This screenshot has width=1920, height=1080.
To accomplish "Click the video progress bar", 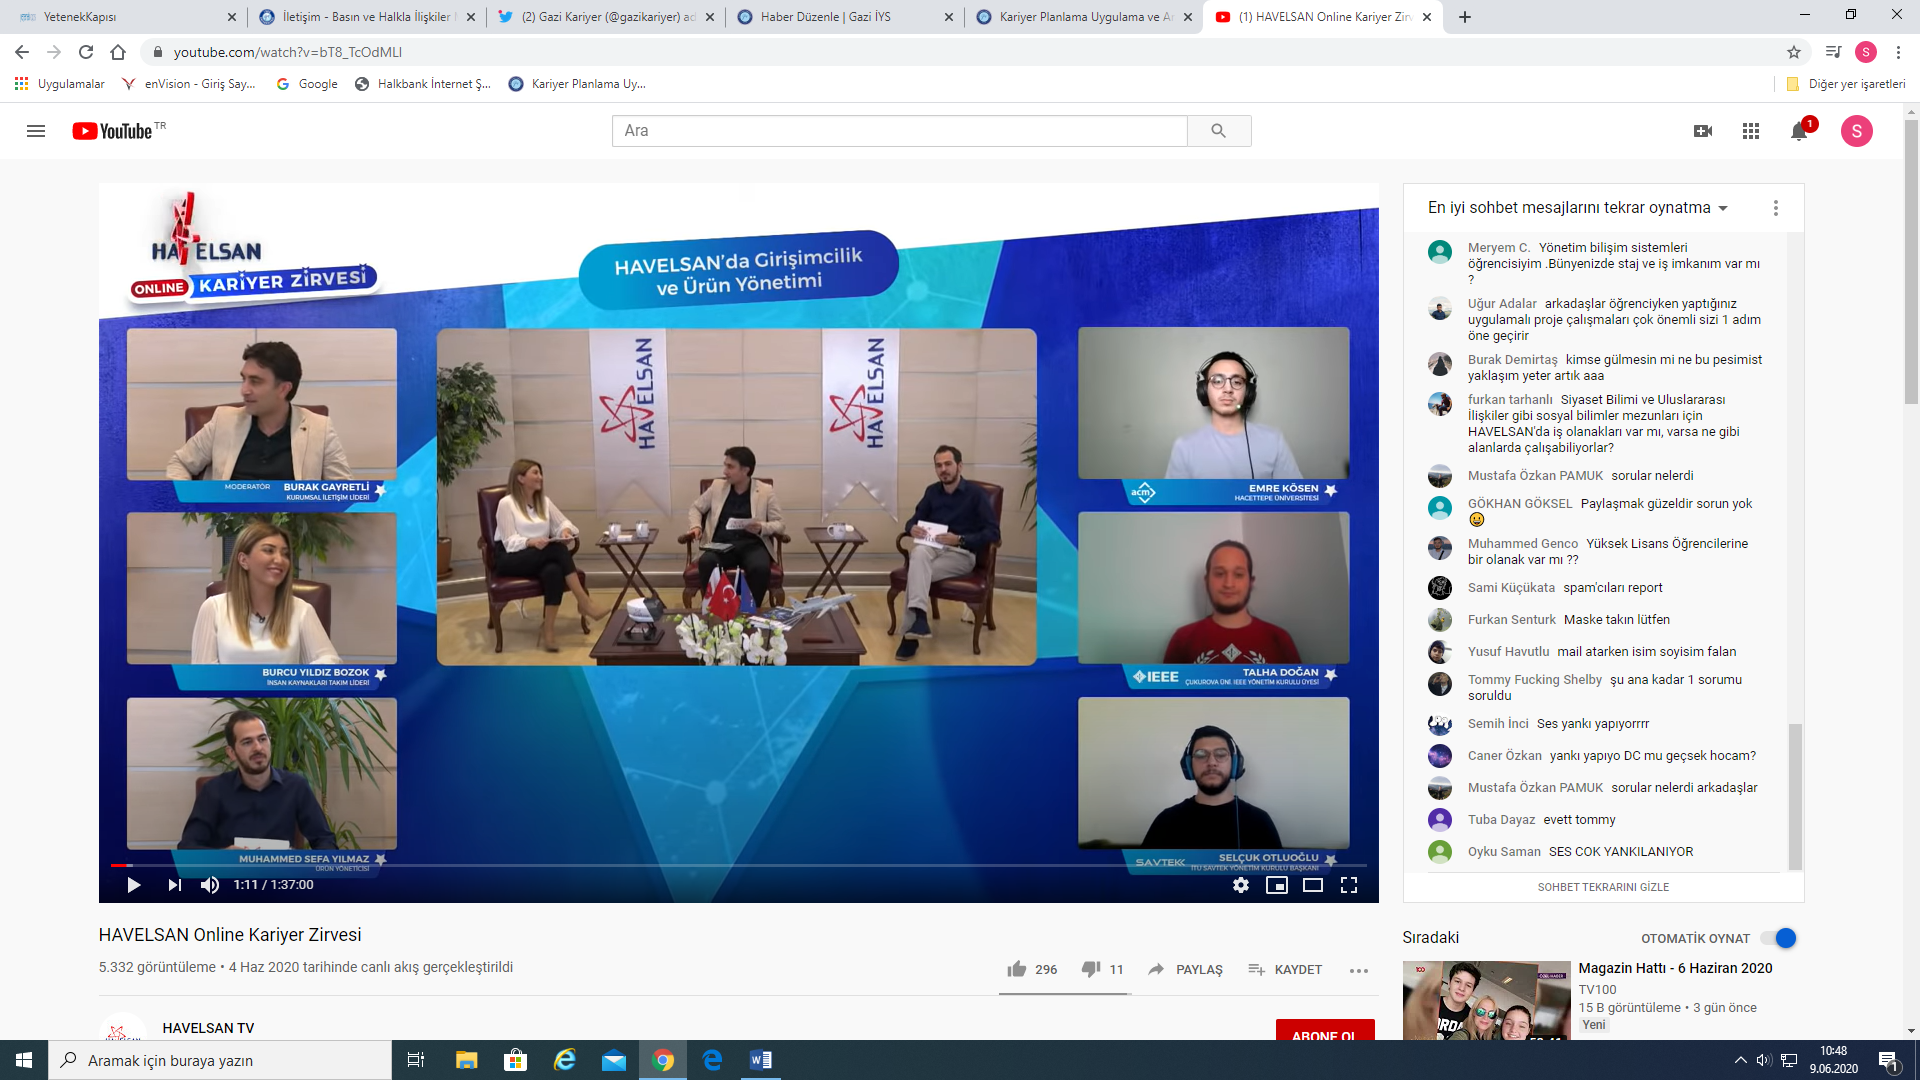I will pos(738,865).
